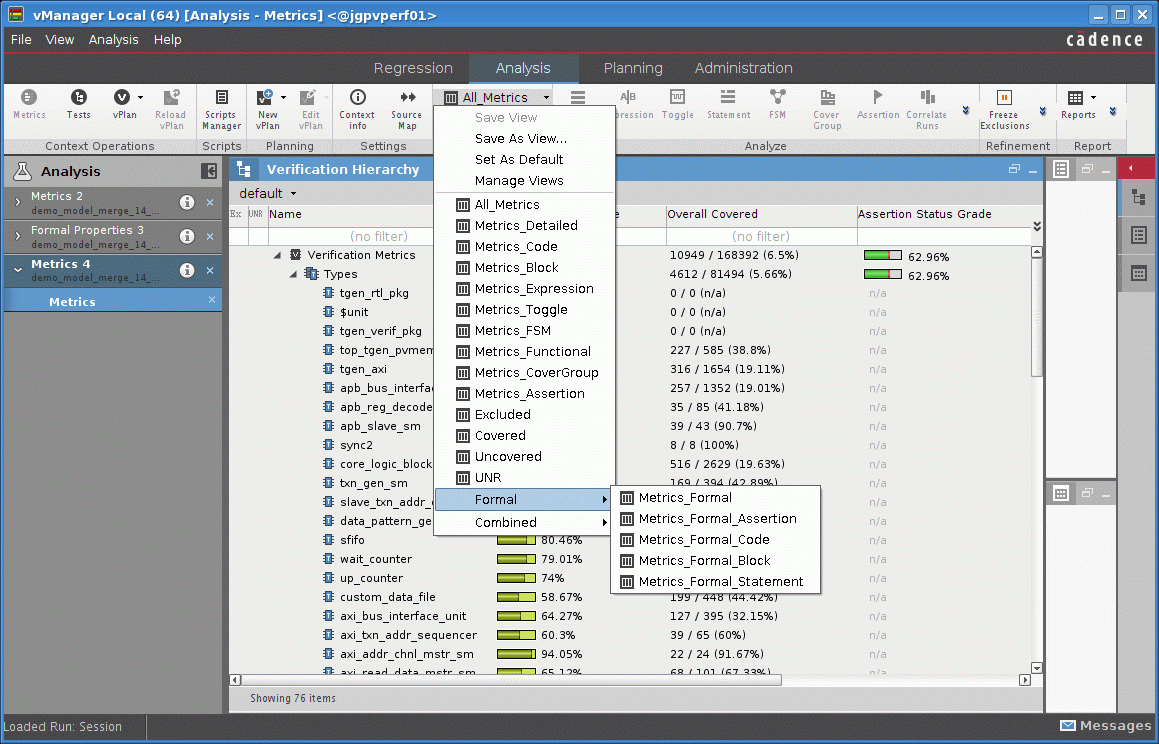Open the Tests context operation

(78, 103)
